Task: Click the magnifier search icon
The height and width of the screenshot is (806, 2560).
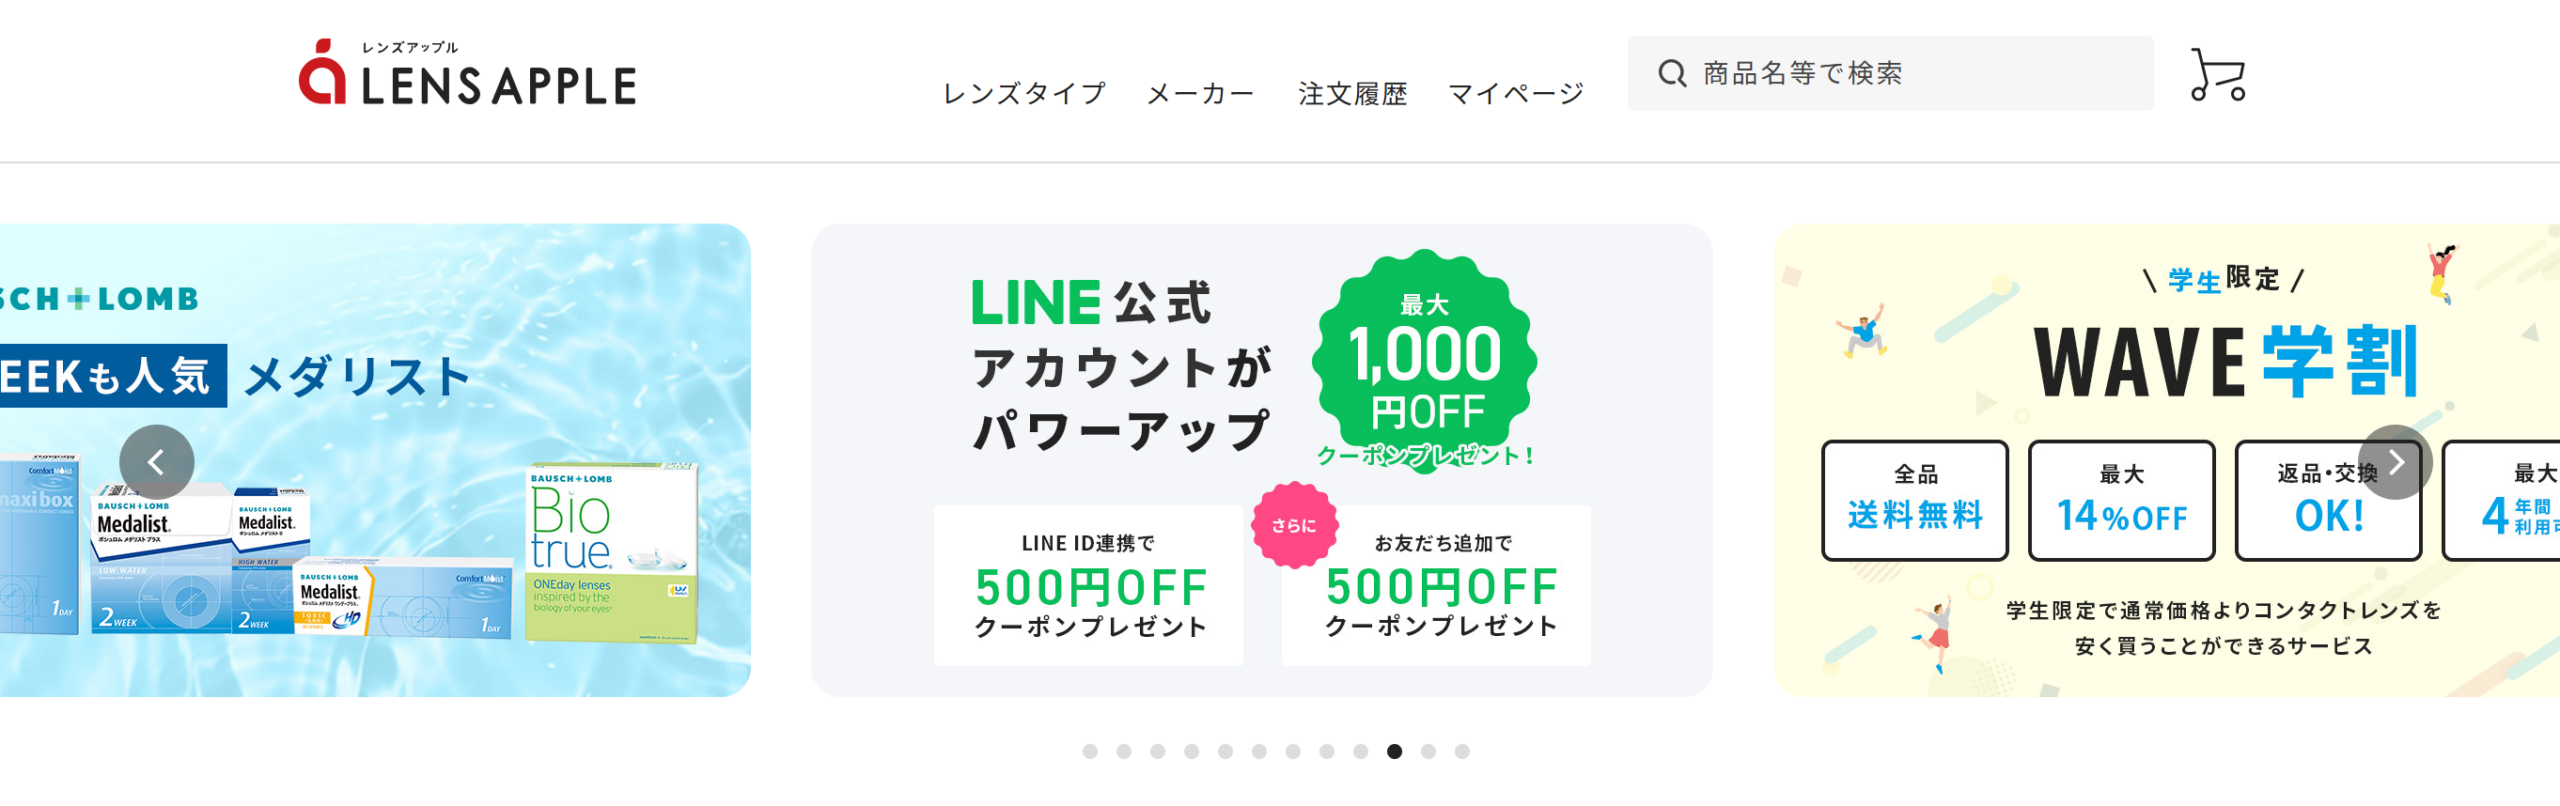Action: pyautogui.click(x=1672, y=73)
